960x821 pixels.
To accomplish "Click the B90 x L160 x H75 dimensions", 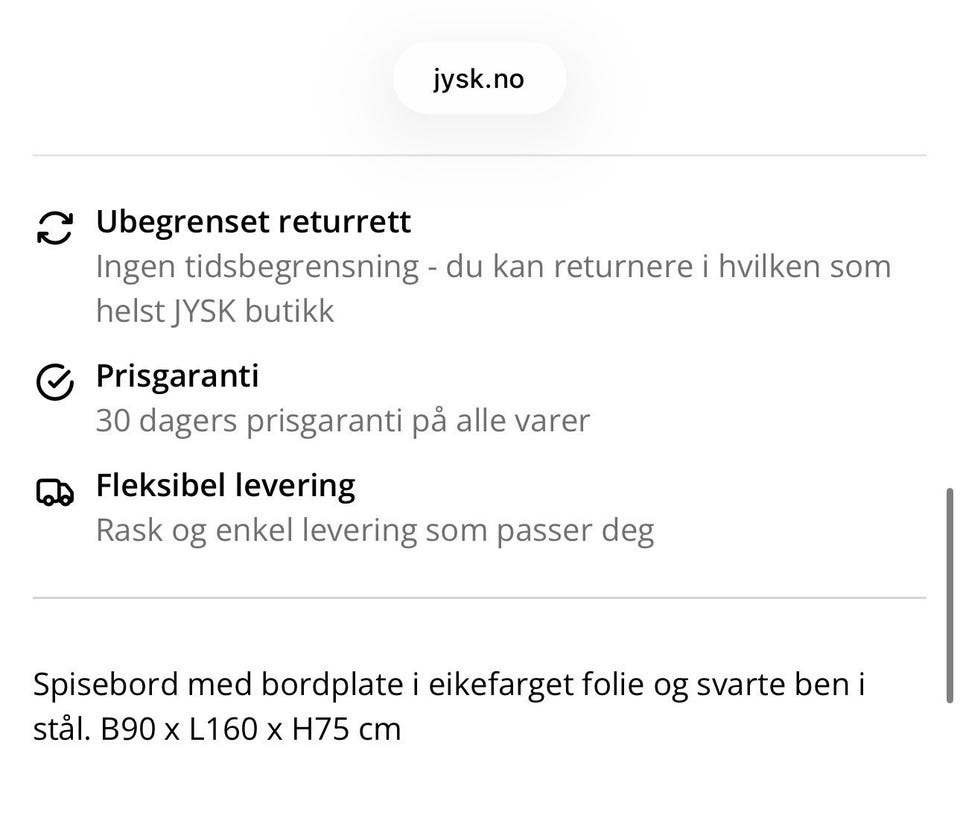I will point(250,728).
